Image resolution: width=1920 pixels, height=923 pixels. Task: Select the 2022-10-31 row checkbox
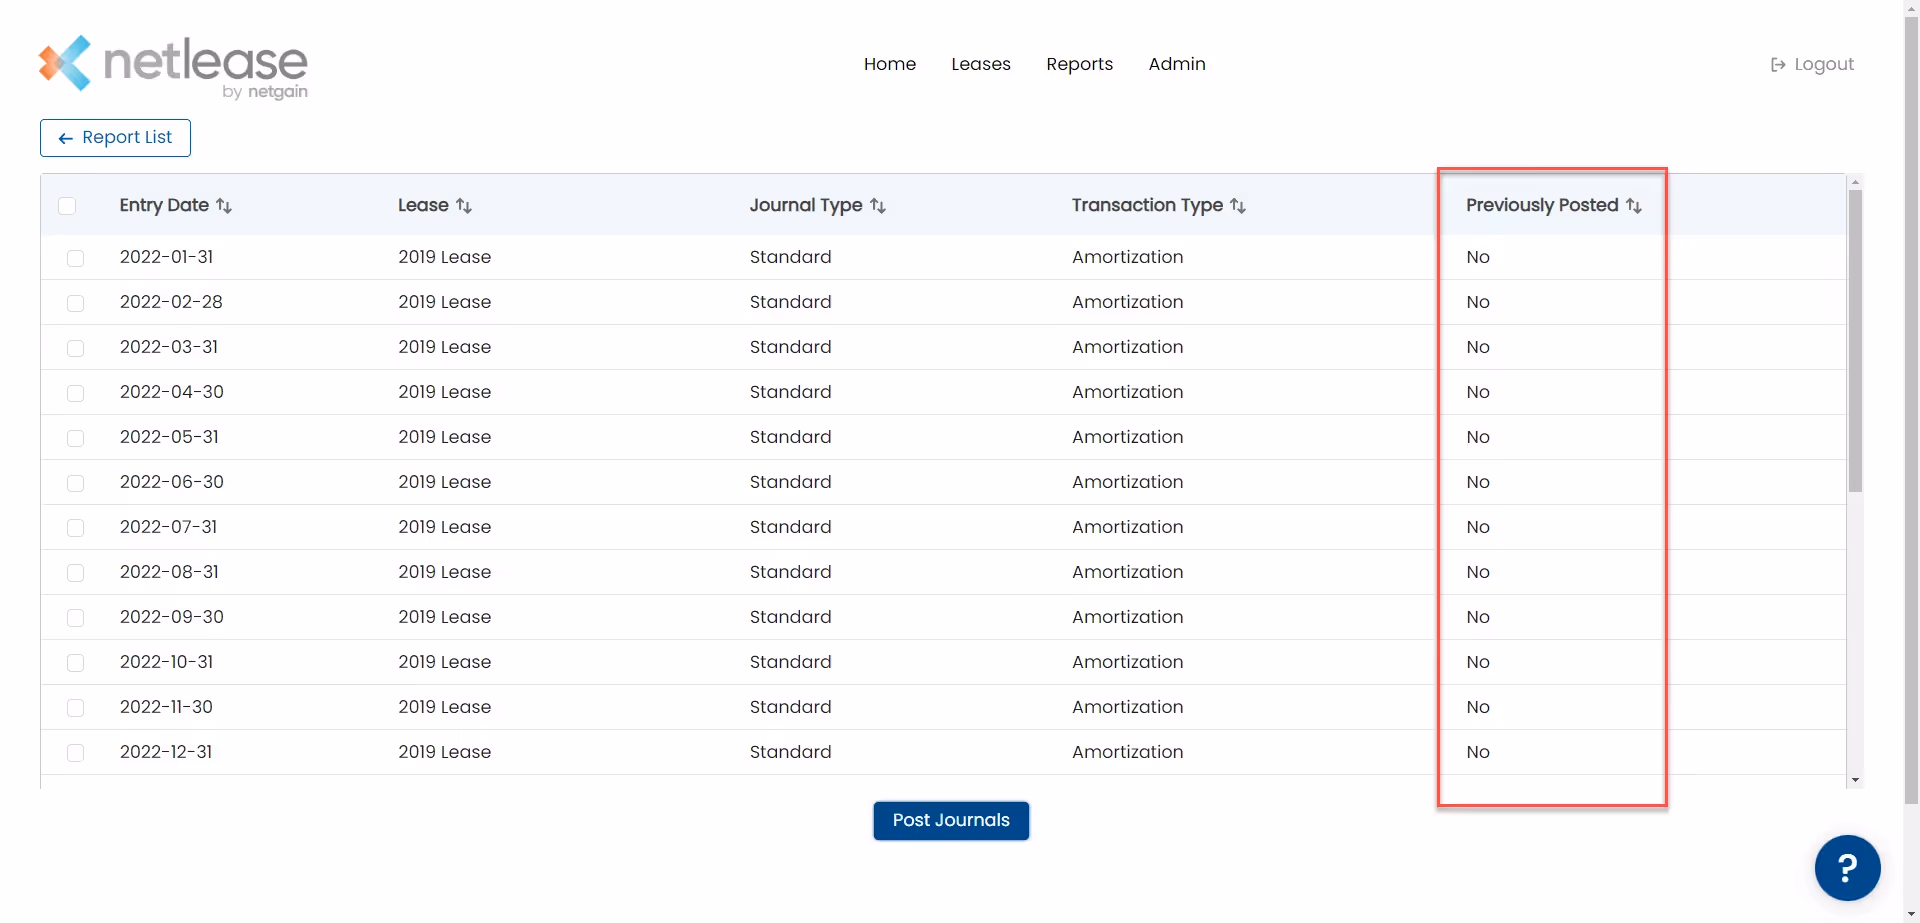coord(75,663)
